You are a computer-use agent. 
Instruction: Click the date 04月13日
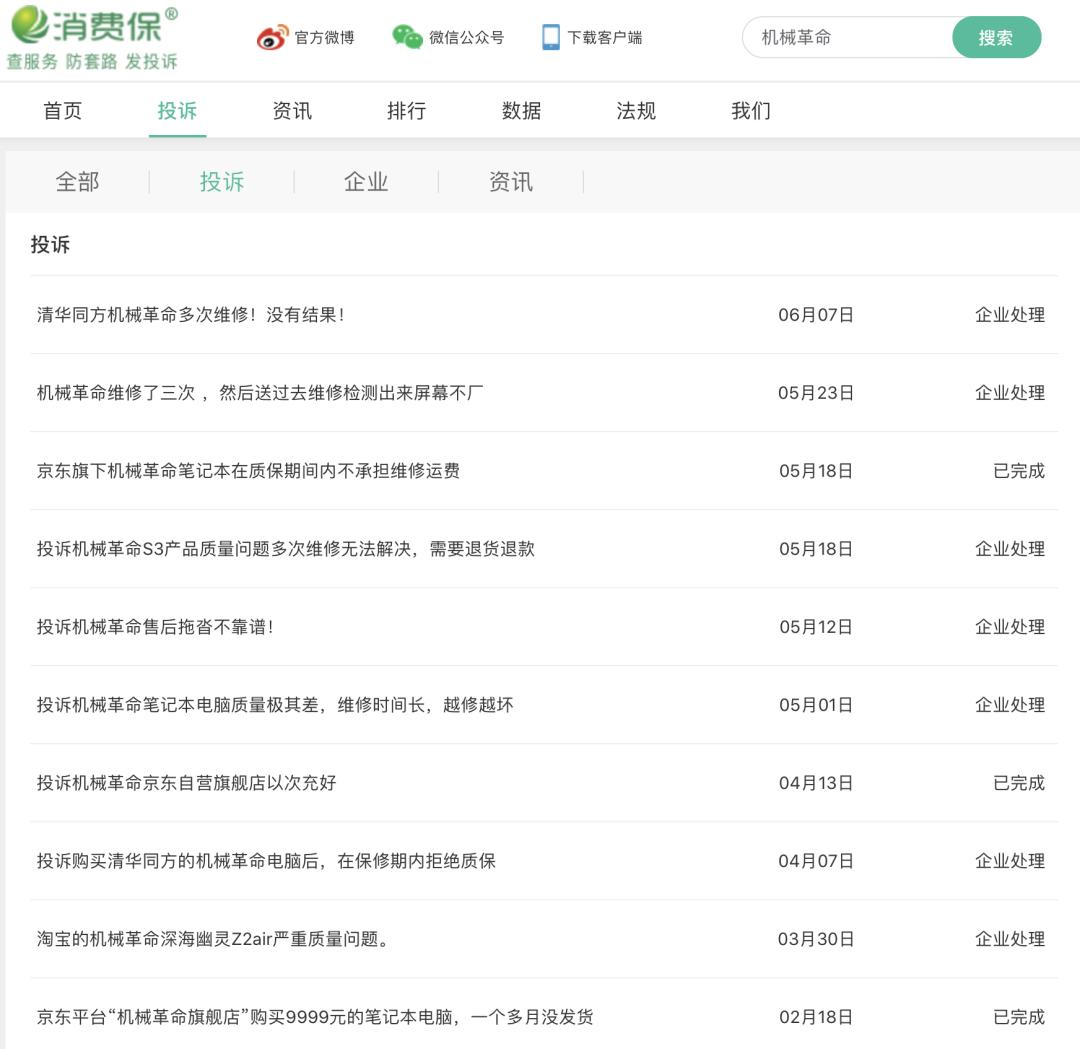816,782
